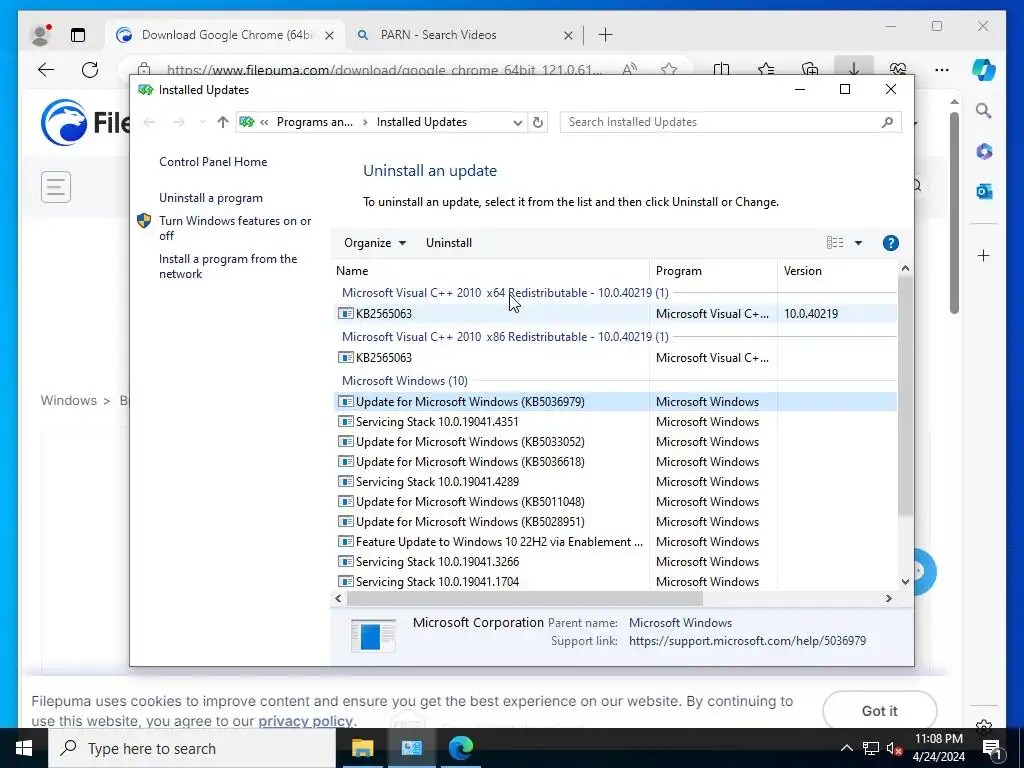This screenshot has width=1024, height=768.
Task: Click the muted volume tray icon
Action: click(893, 749)
